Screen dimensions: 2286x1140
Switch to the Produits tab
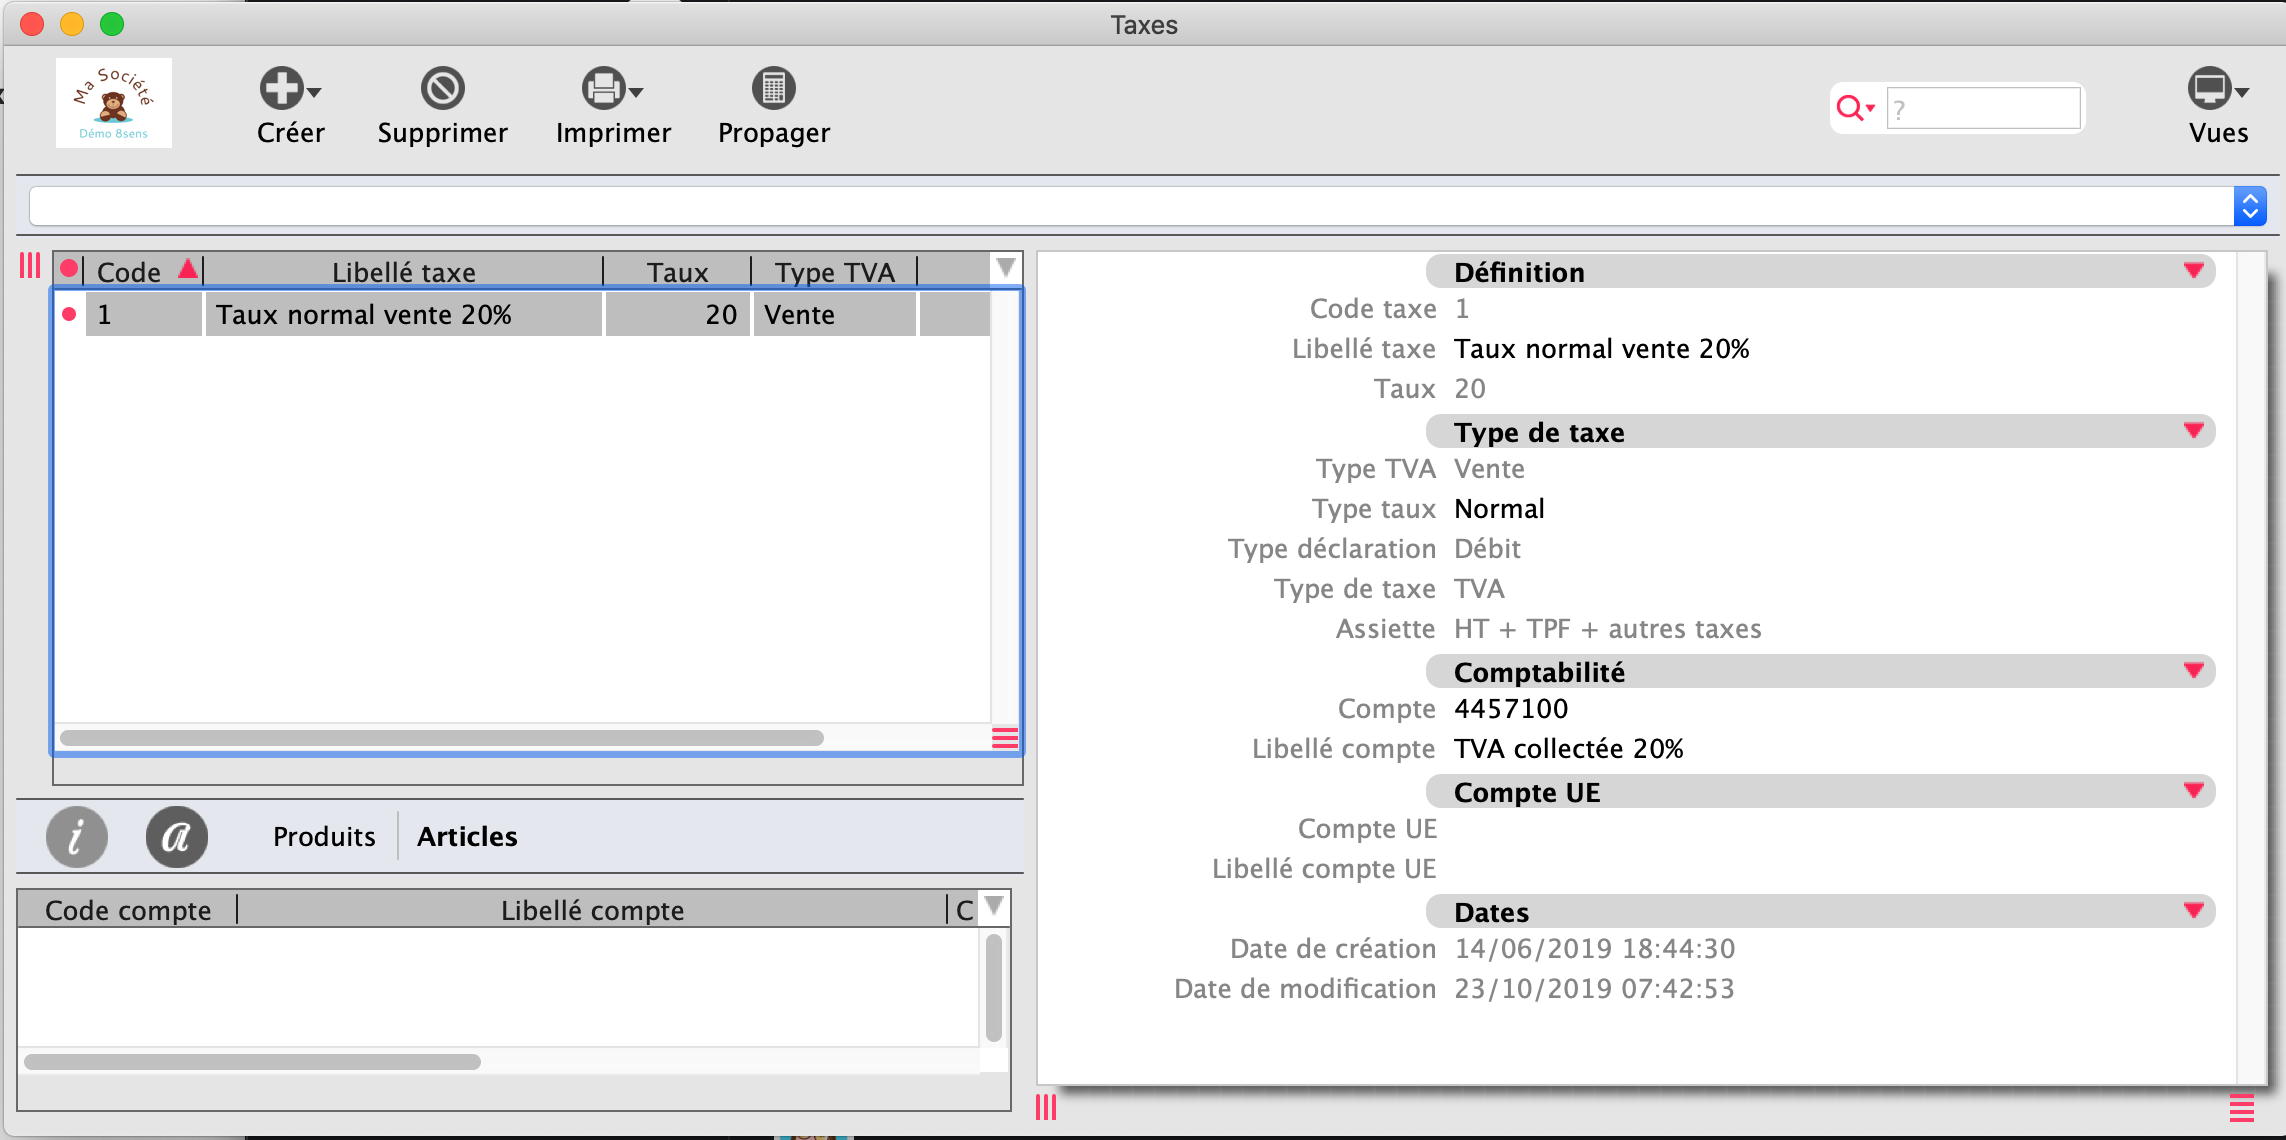click(x=324, y=836)
